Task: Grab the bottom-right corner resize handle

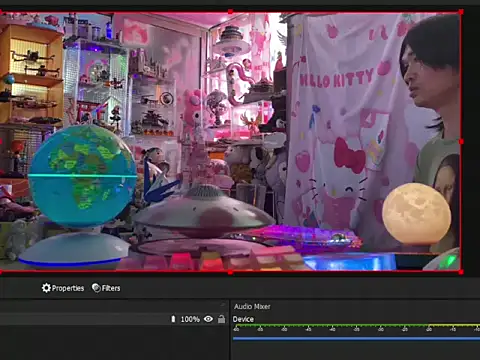Action: click(461, 272)
